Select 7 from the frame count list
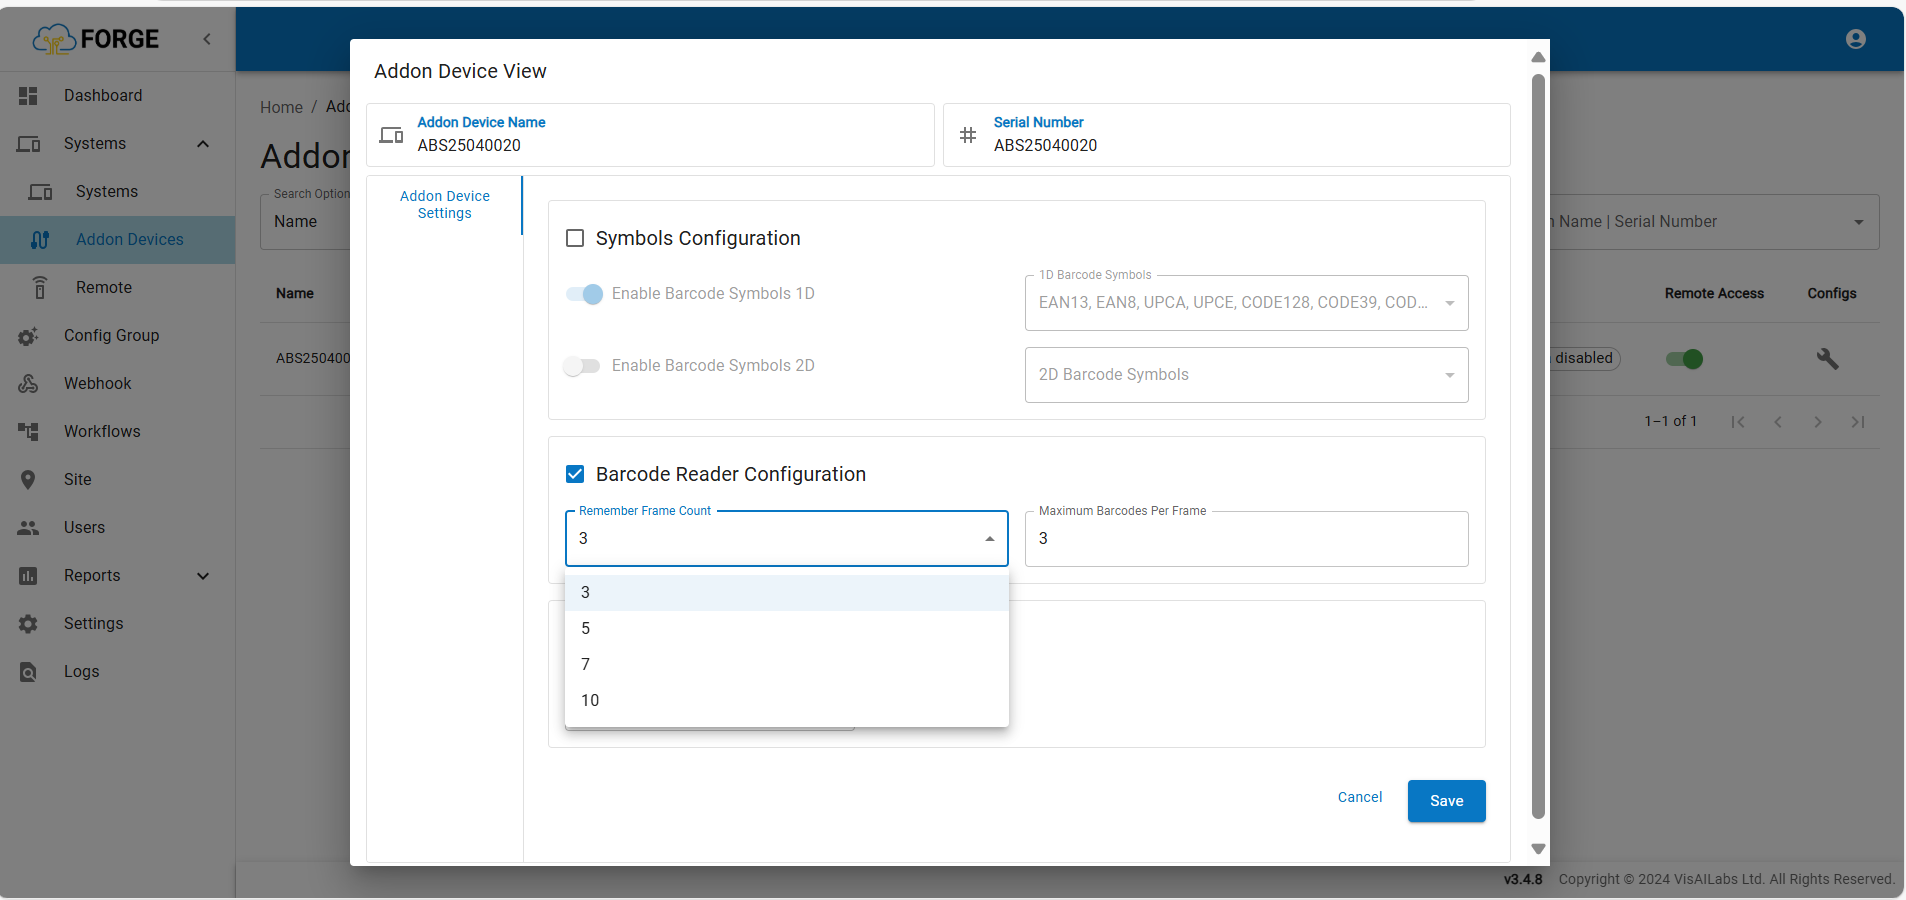The image size is (1906, 900). pos(586,665)
